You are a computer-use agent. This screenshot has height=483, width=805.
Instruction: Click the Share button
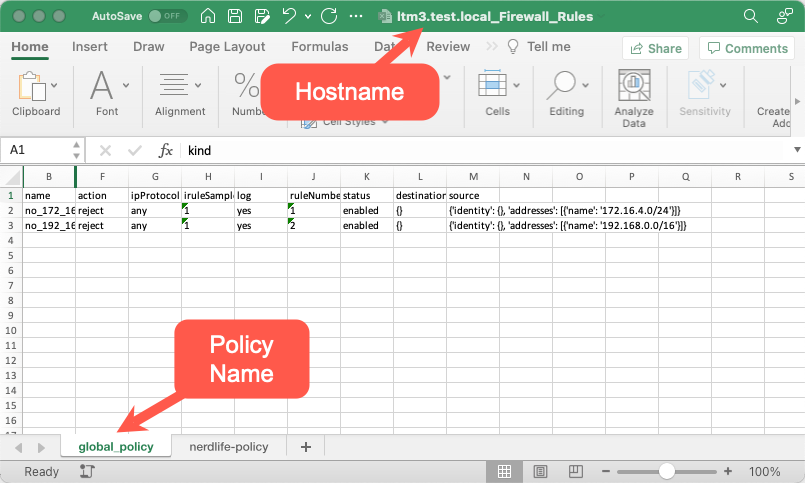pos(655,48)
